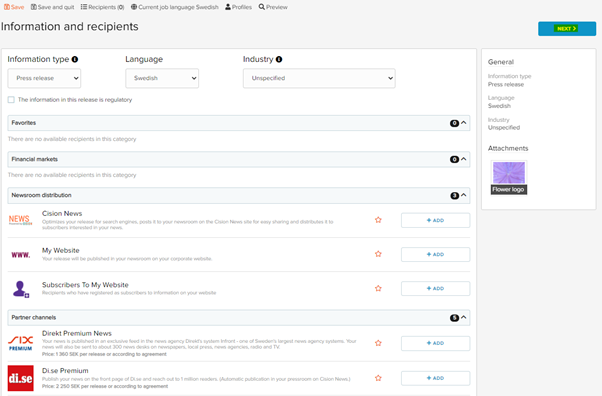Image resolution: width=602 pixels, height=396 pixels.
Task: Click the My Website www icon
Action: (21, 255)
